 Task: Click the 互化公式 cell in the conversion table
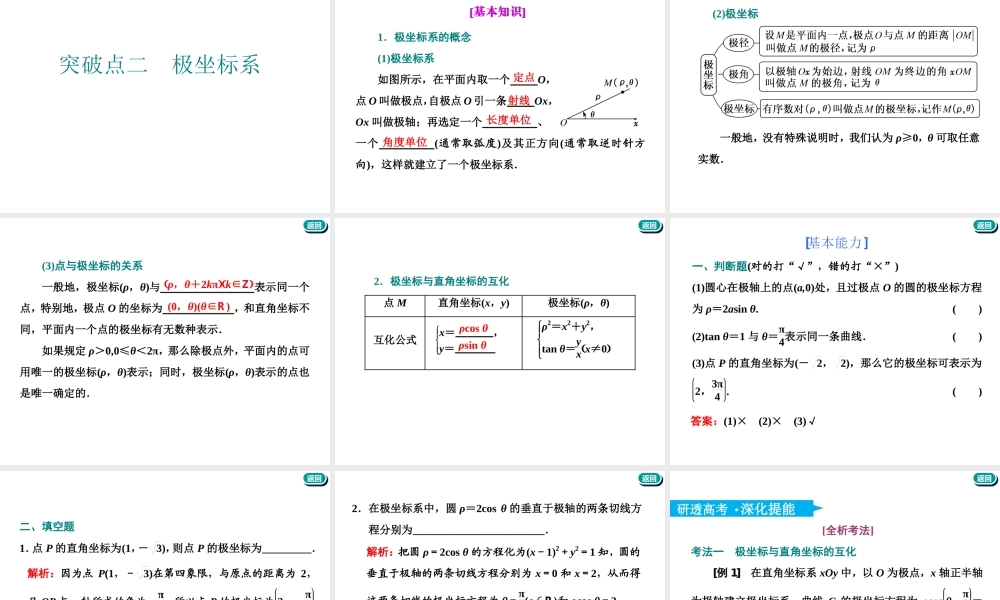tap(398, 339)
